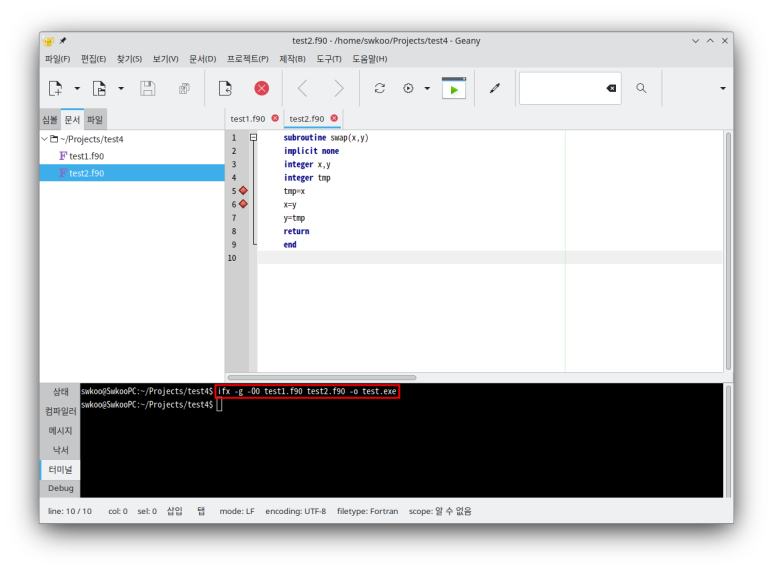
Task: Open the 파일(F) menu
Action: [58, 59]
